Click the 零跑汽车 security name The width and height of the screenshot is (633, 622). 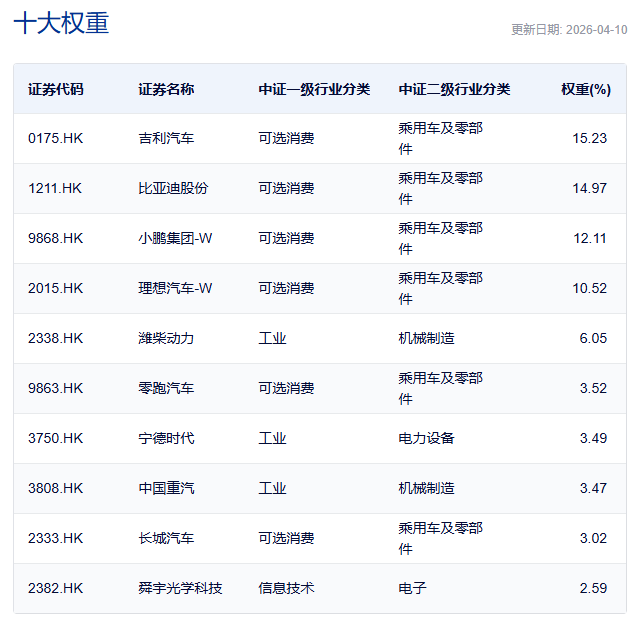pos(166,388)
